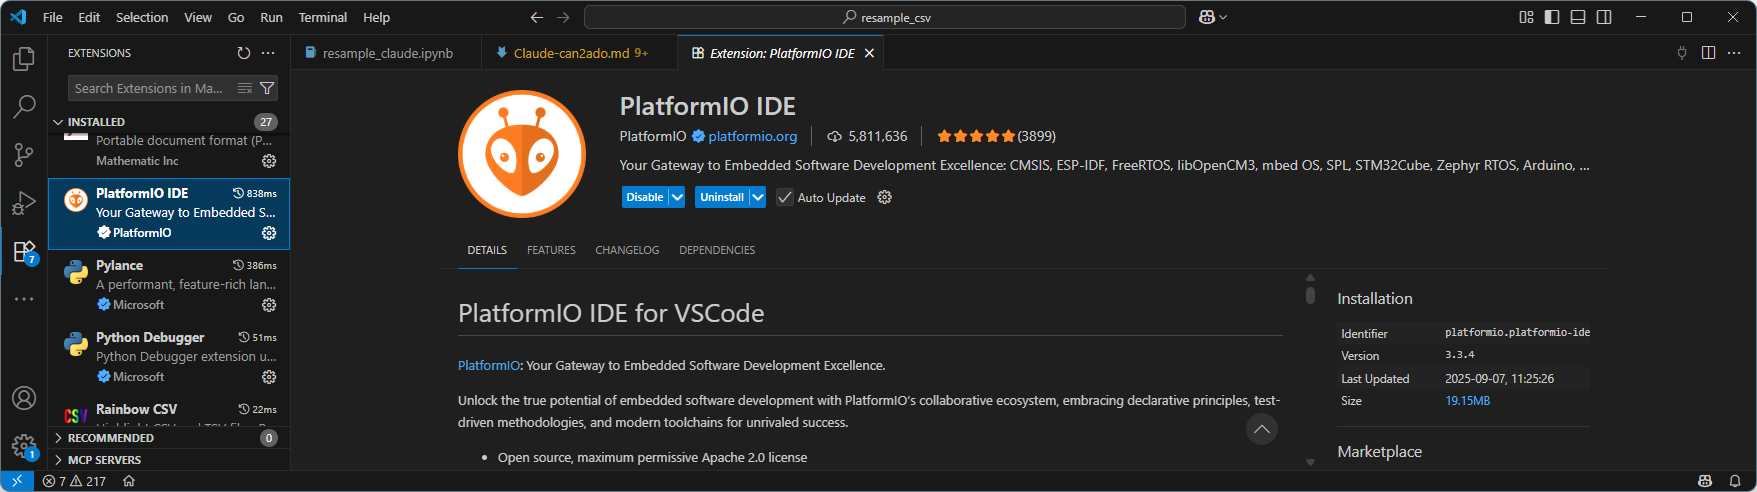This screenshot has width=1757, height=492.
Task: Click the star rating (3899) reviews
Action: (996, 136)
